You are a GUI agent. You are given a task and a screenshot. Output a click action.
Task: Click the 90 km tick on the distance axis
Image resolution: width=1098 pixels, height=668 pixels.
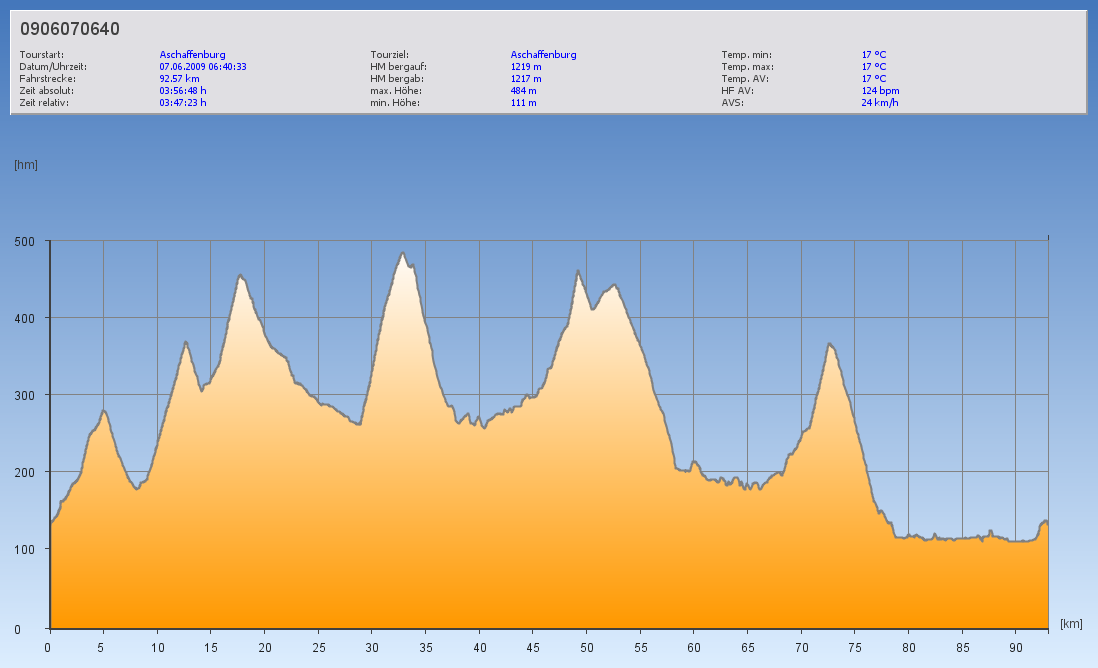pos(1015,648)
